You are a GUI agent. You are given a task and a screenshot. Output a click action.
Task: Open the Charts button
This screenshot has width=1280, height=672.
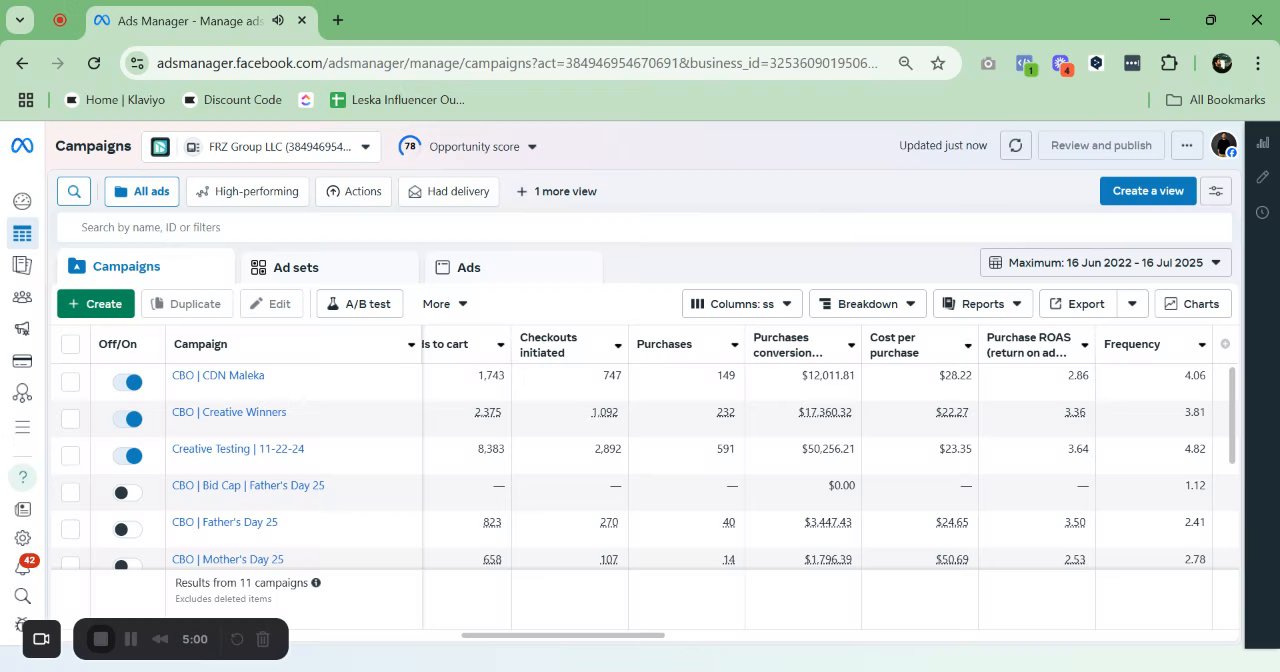[x=1193, y=304]
